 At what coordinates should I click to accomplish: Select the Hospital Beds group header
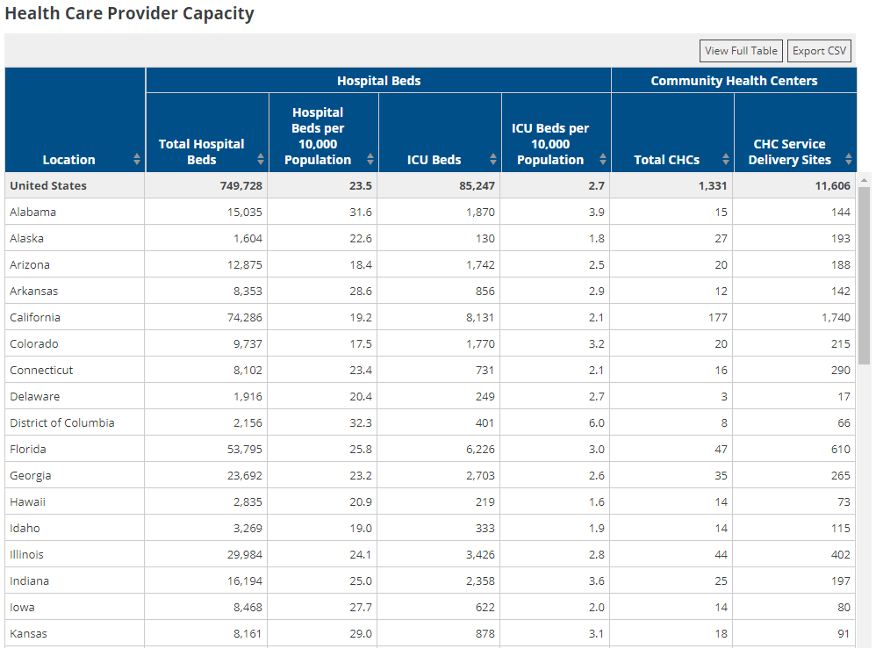378,81
